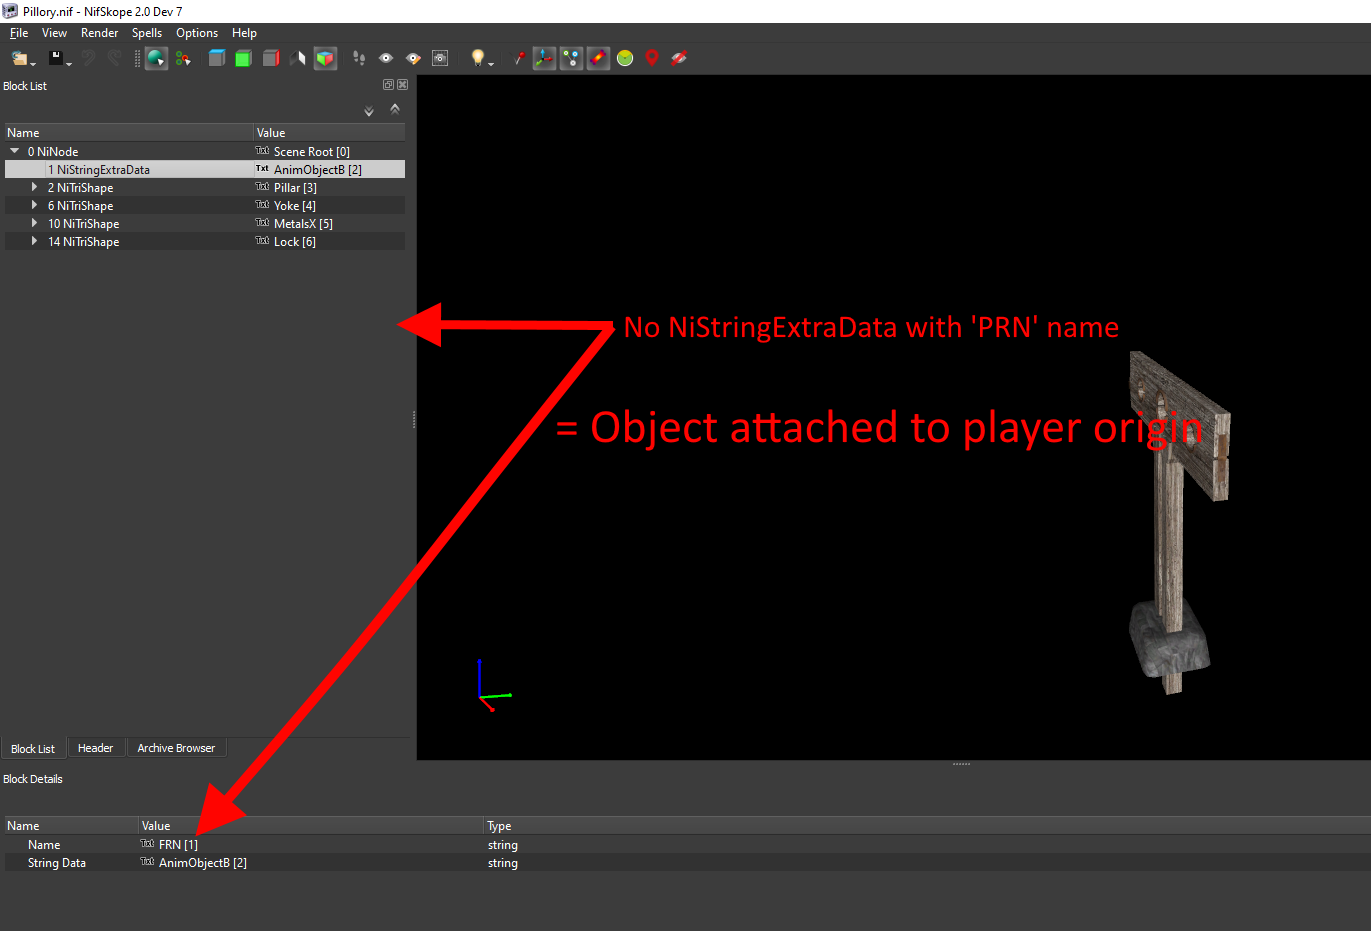Select the String Data row label
Image resolution: width=1371 pixels, height=931 pixels.
[x=57, y=863]
